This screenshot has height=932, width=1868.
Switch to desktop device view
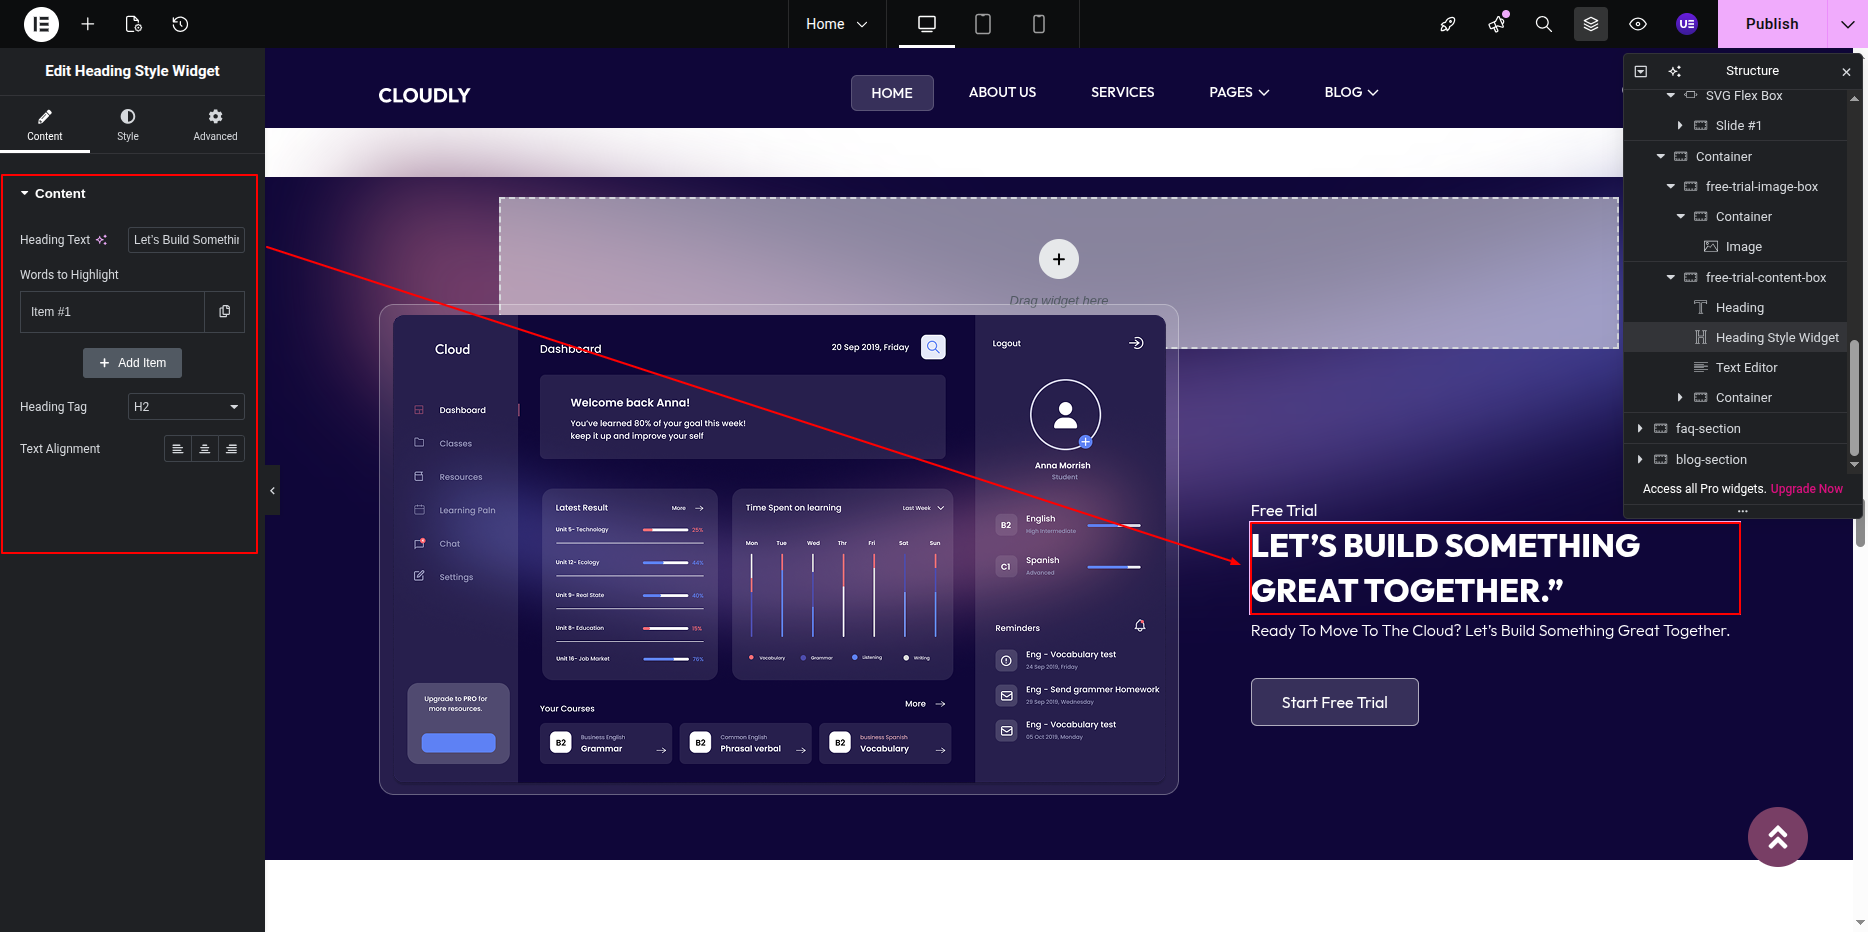pos(927,24)
